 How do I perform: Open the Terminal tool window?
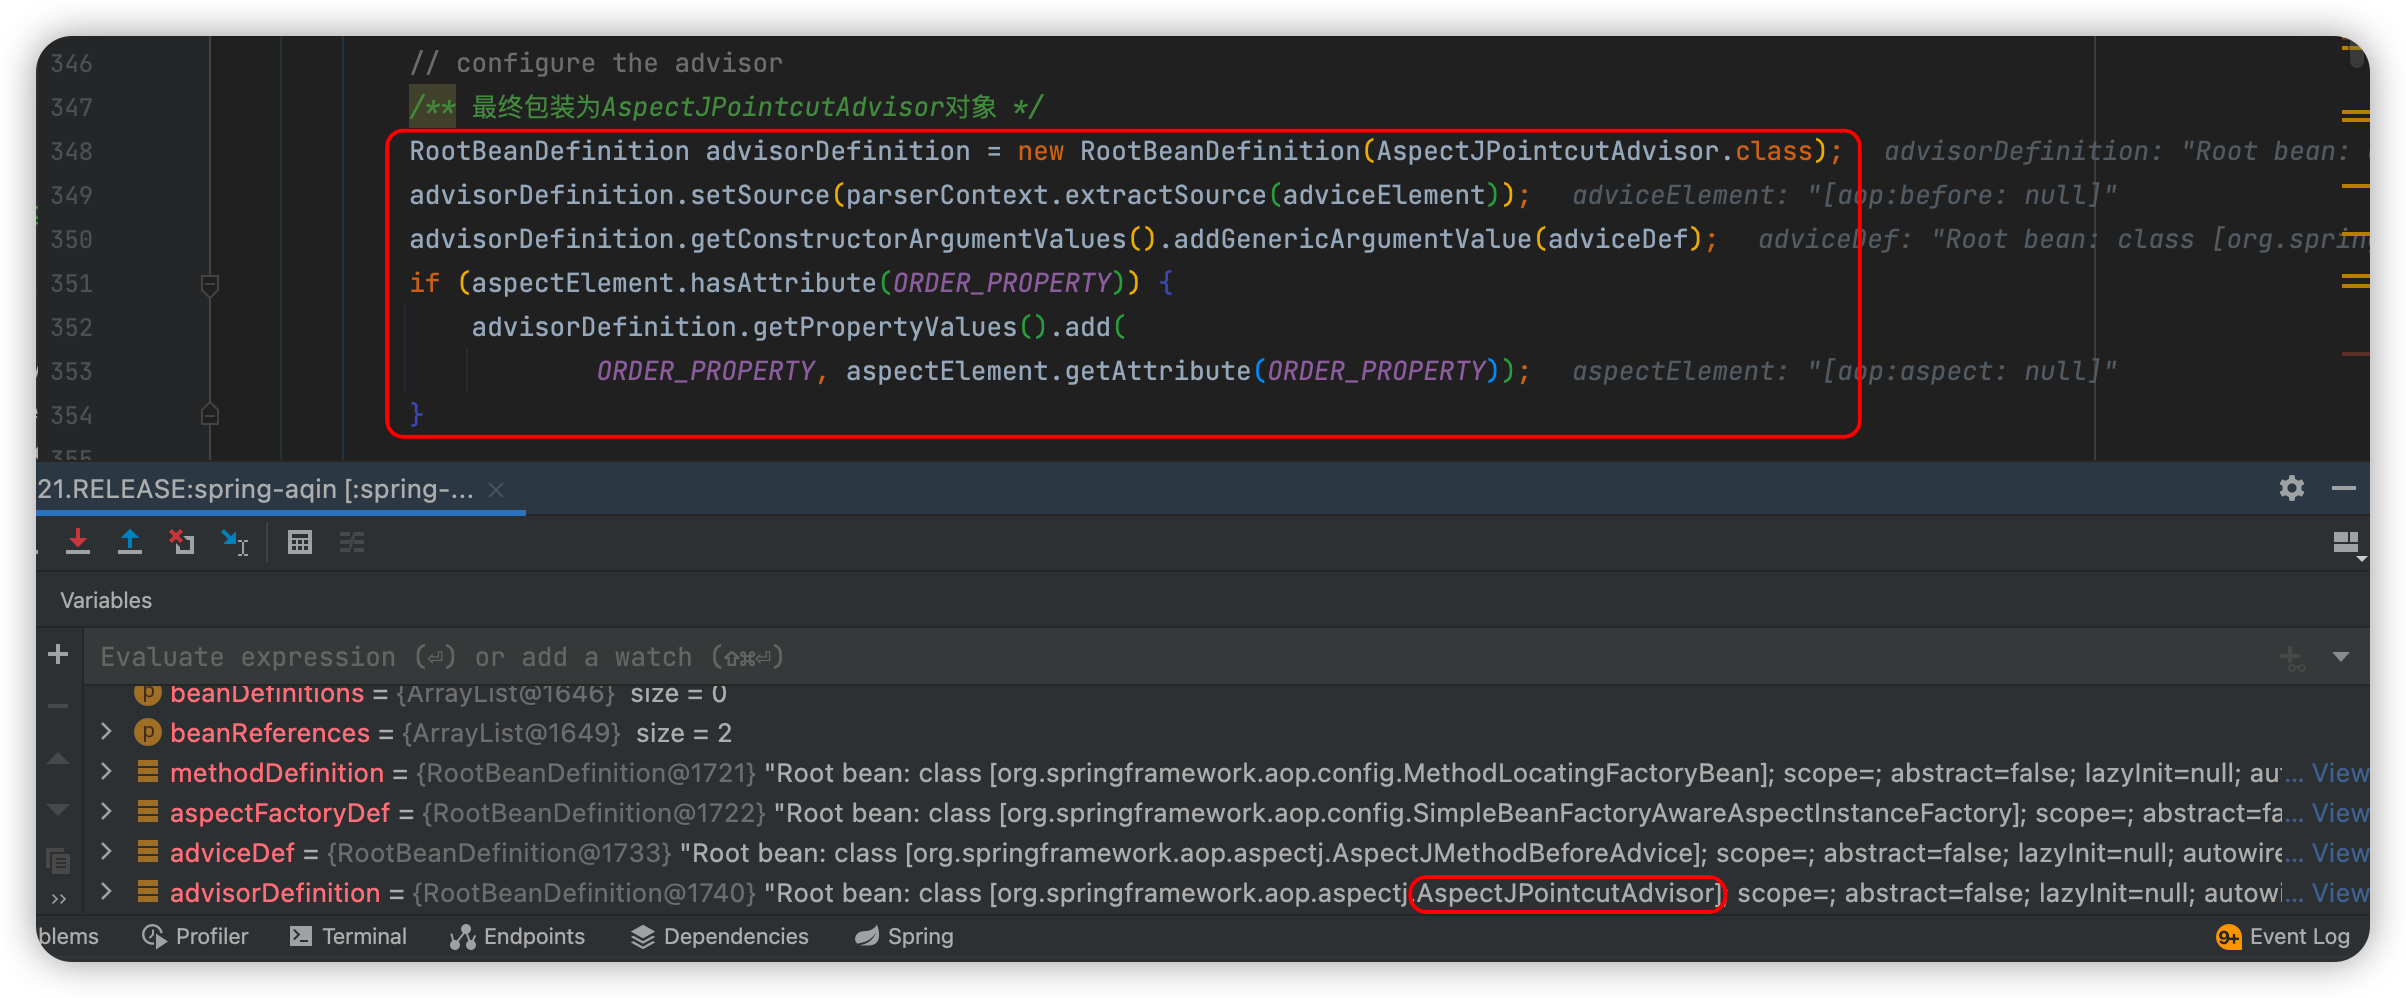[x=349, y=936]
